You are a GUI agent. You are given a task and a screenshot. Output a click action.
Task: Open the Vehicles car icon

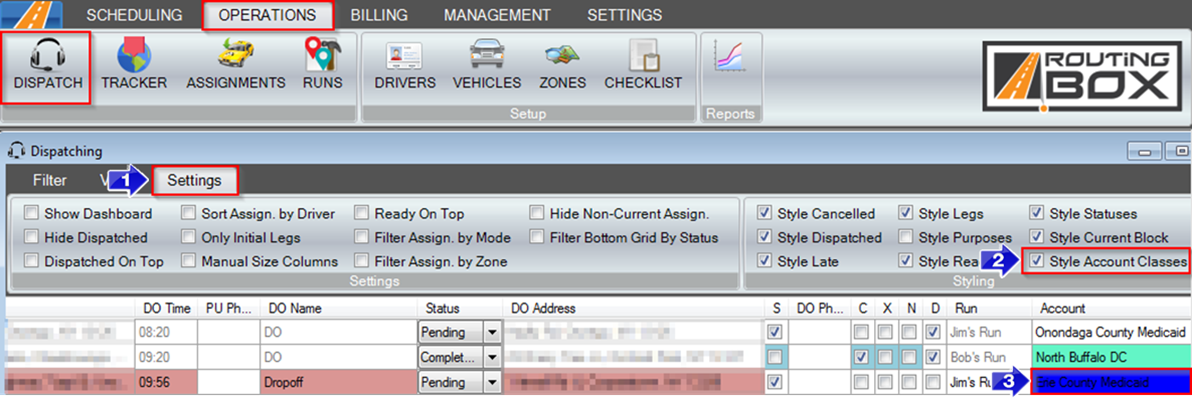(x=487, y=57)
